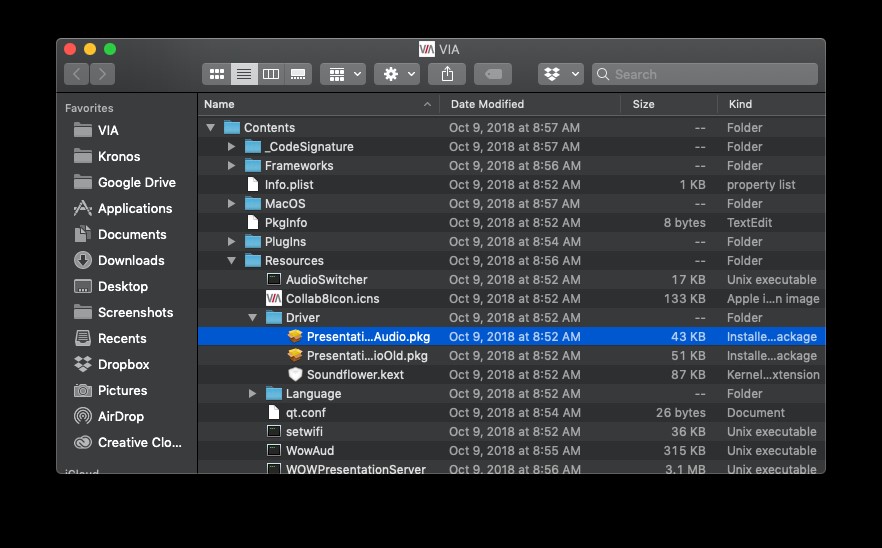Click the AudioSwitcher terminal icon
Image resolution: width=882 pixels, height=548 pixels.
click(274, 280)
